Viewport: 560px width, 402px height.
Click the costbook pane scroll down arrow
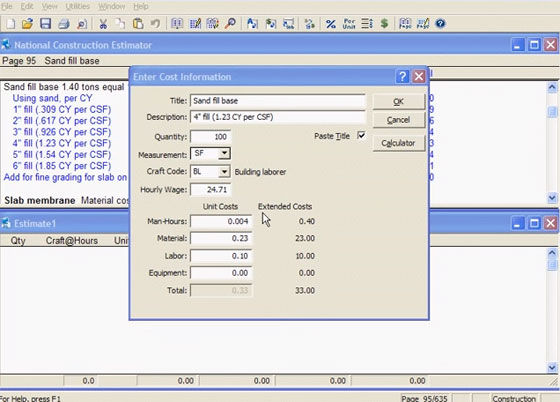click(552, 197)
